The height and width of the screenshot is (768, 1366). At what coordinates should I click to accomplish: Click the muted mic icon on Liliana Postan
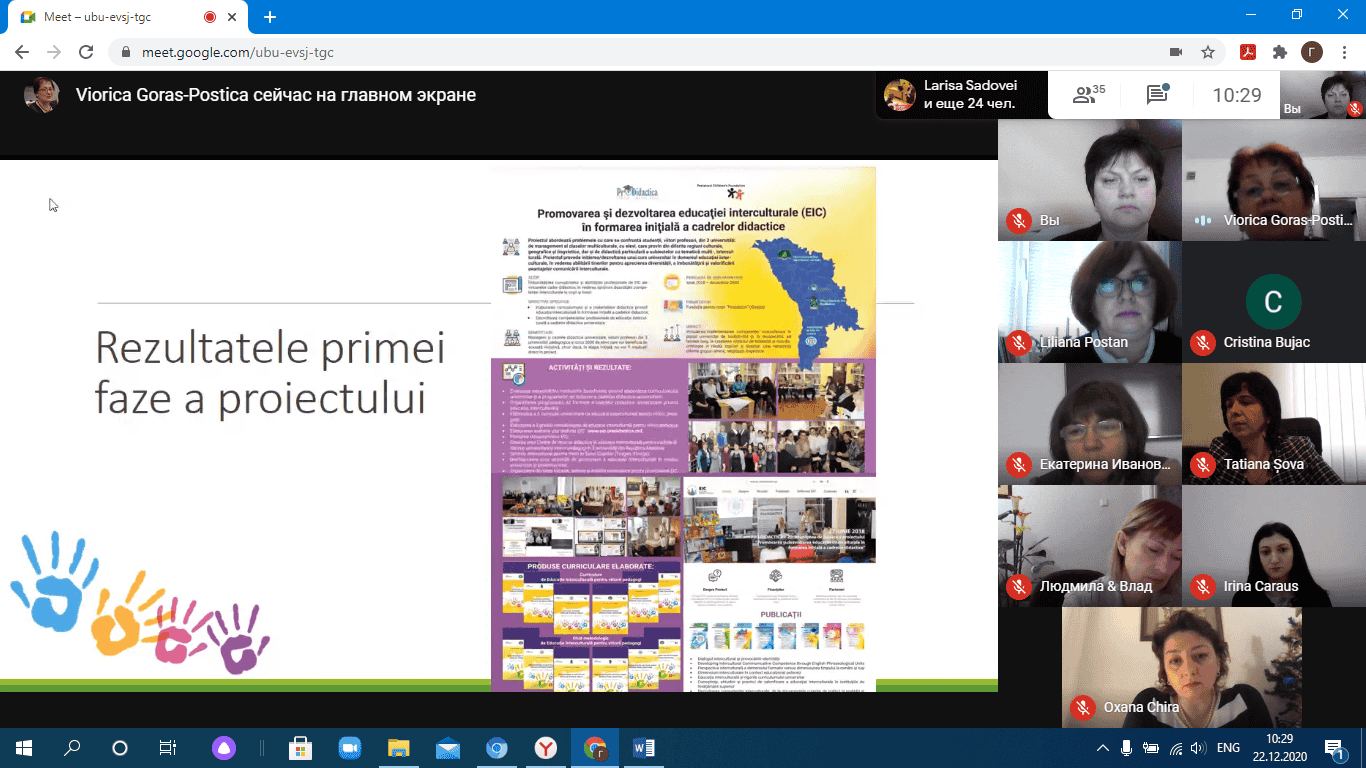tap(1018, 342)
